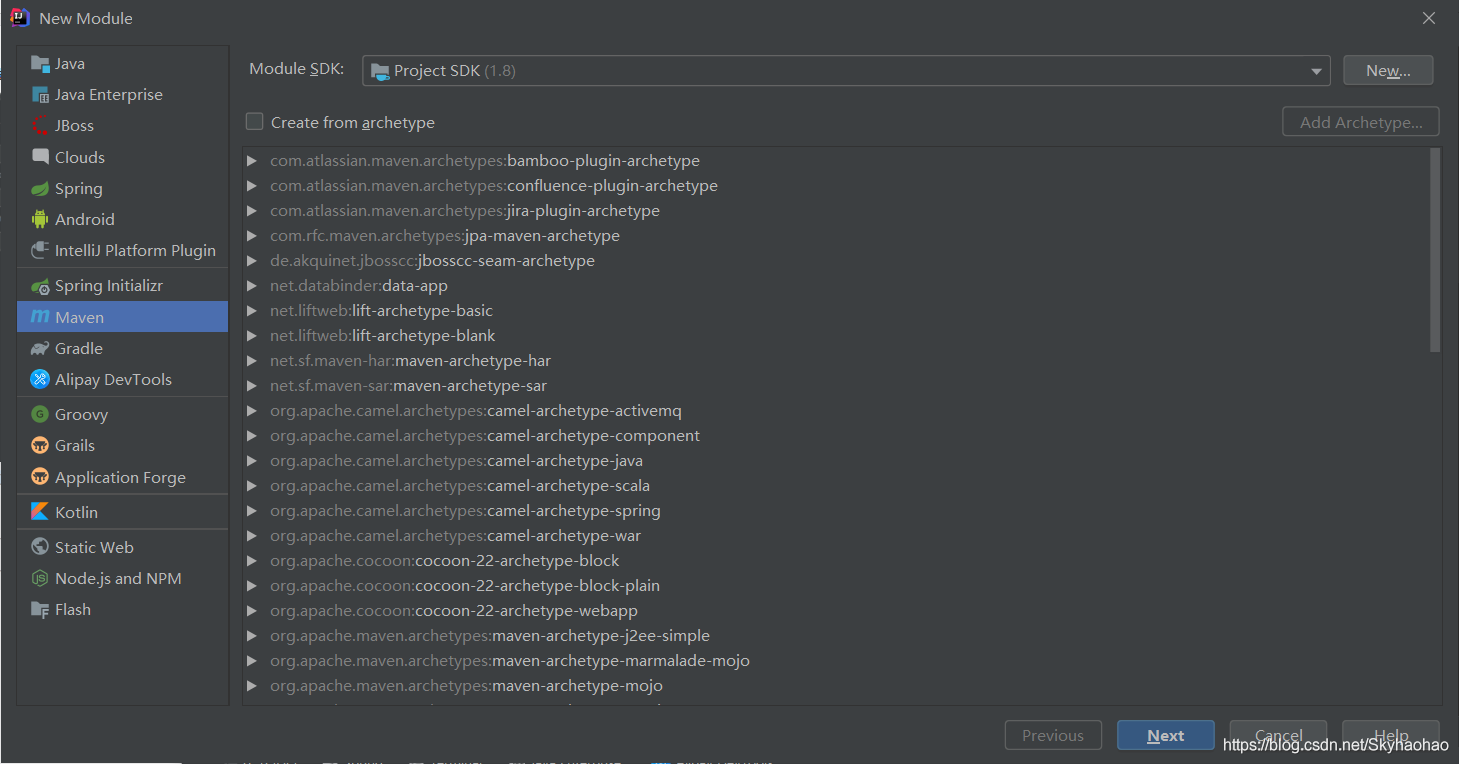Click the Flash icon

click(40, 610)
